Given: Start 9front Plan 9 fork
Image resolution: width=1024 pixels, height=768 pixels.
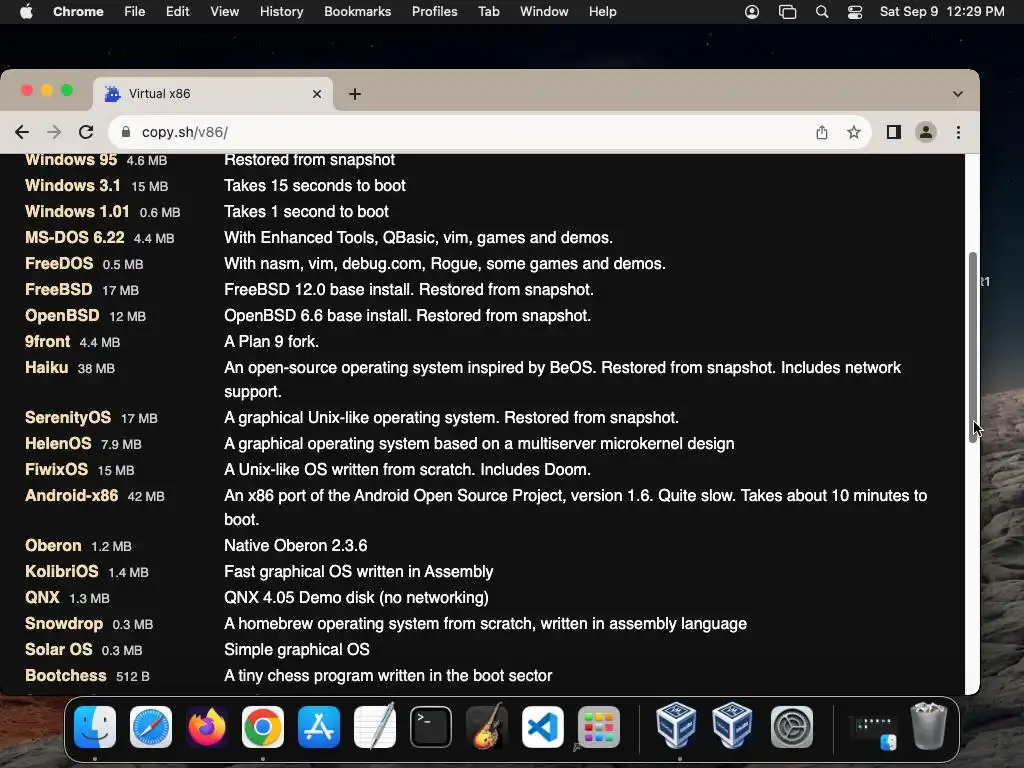Looking at the screenshot, I should [x=47, y=342].
